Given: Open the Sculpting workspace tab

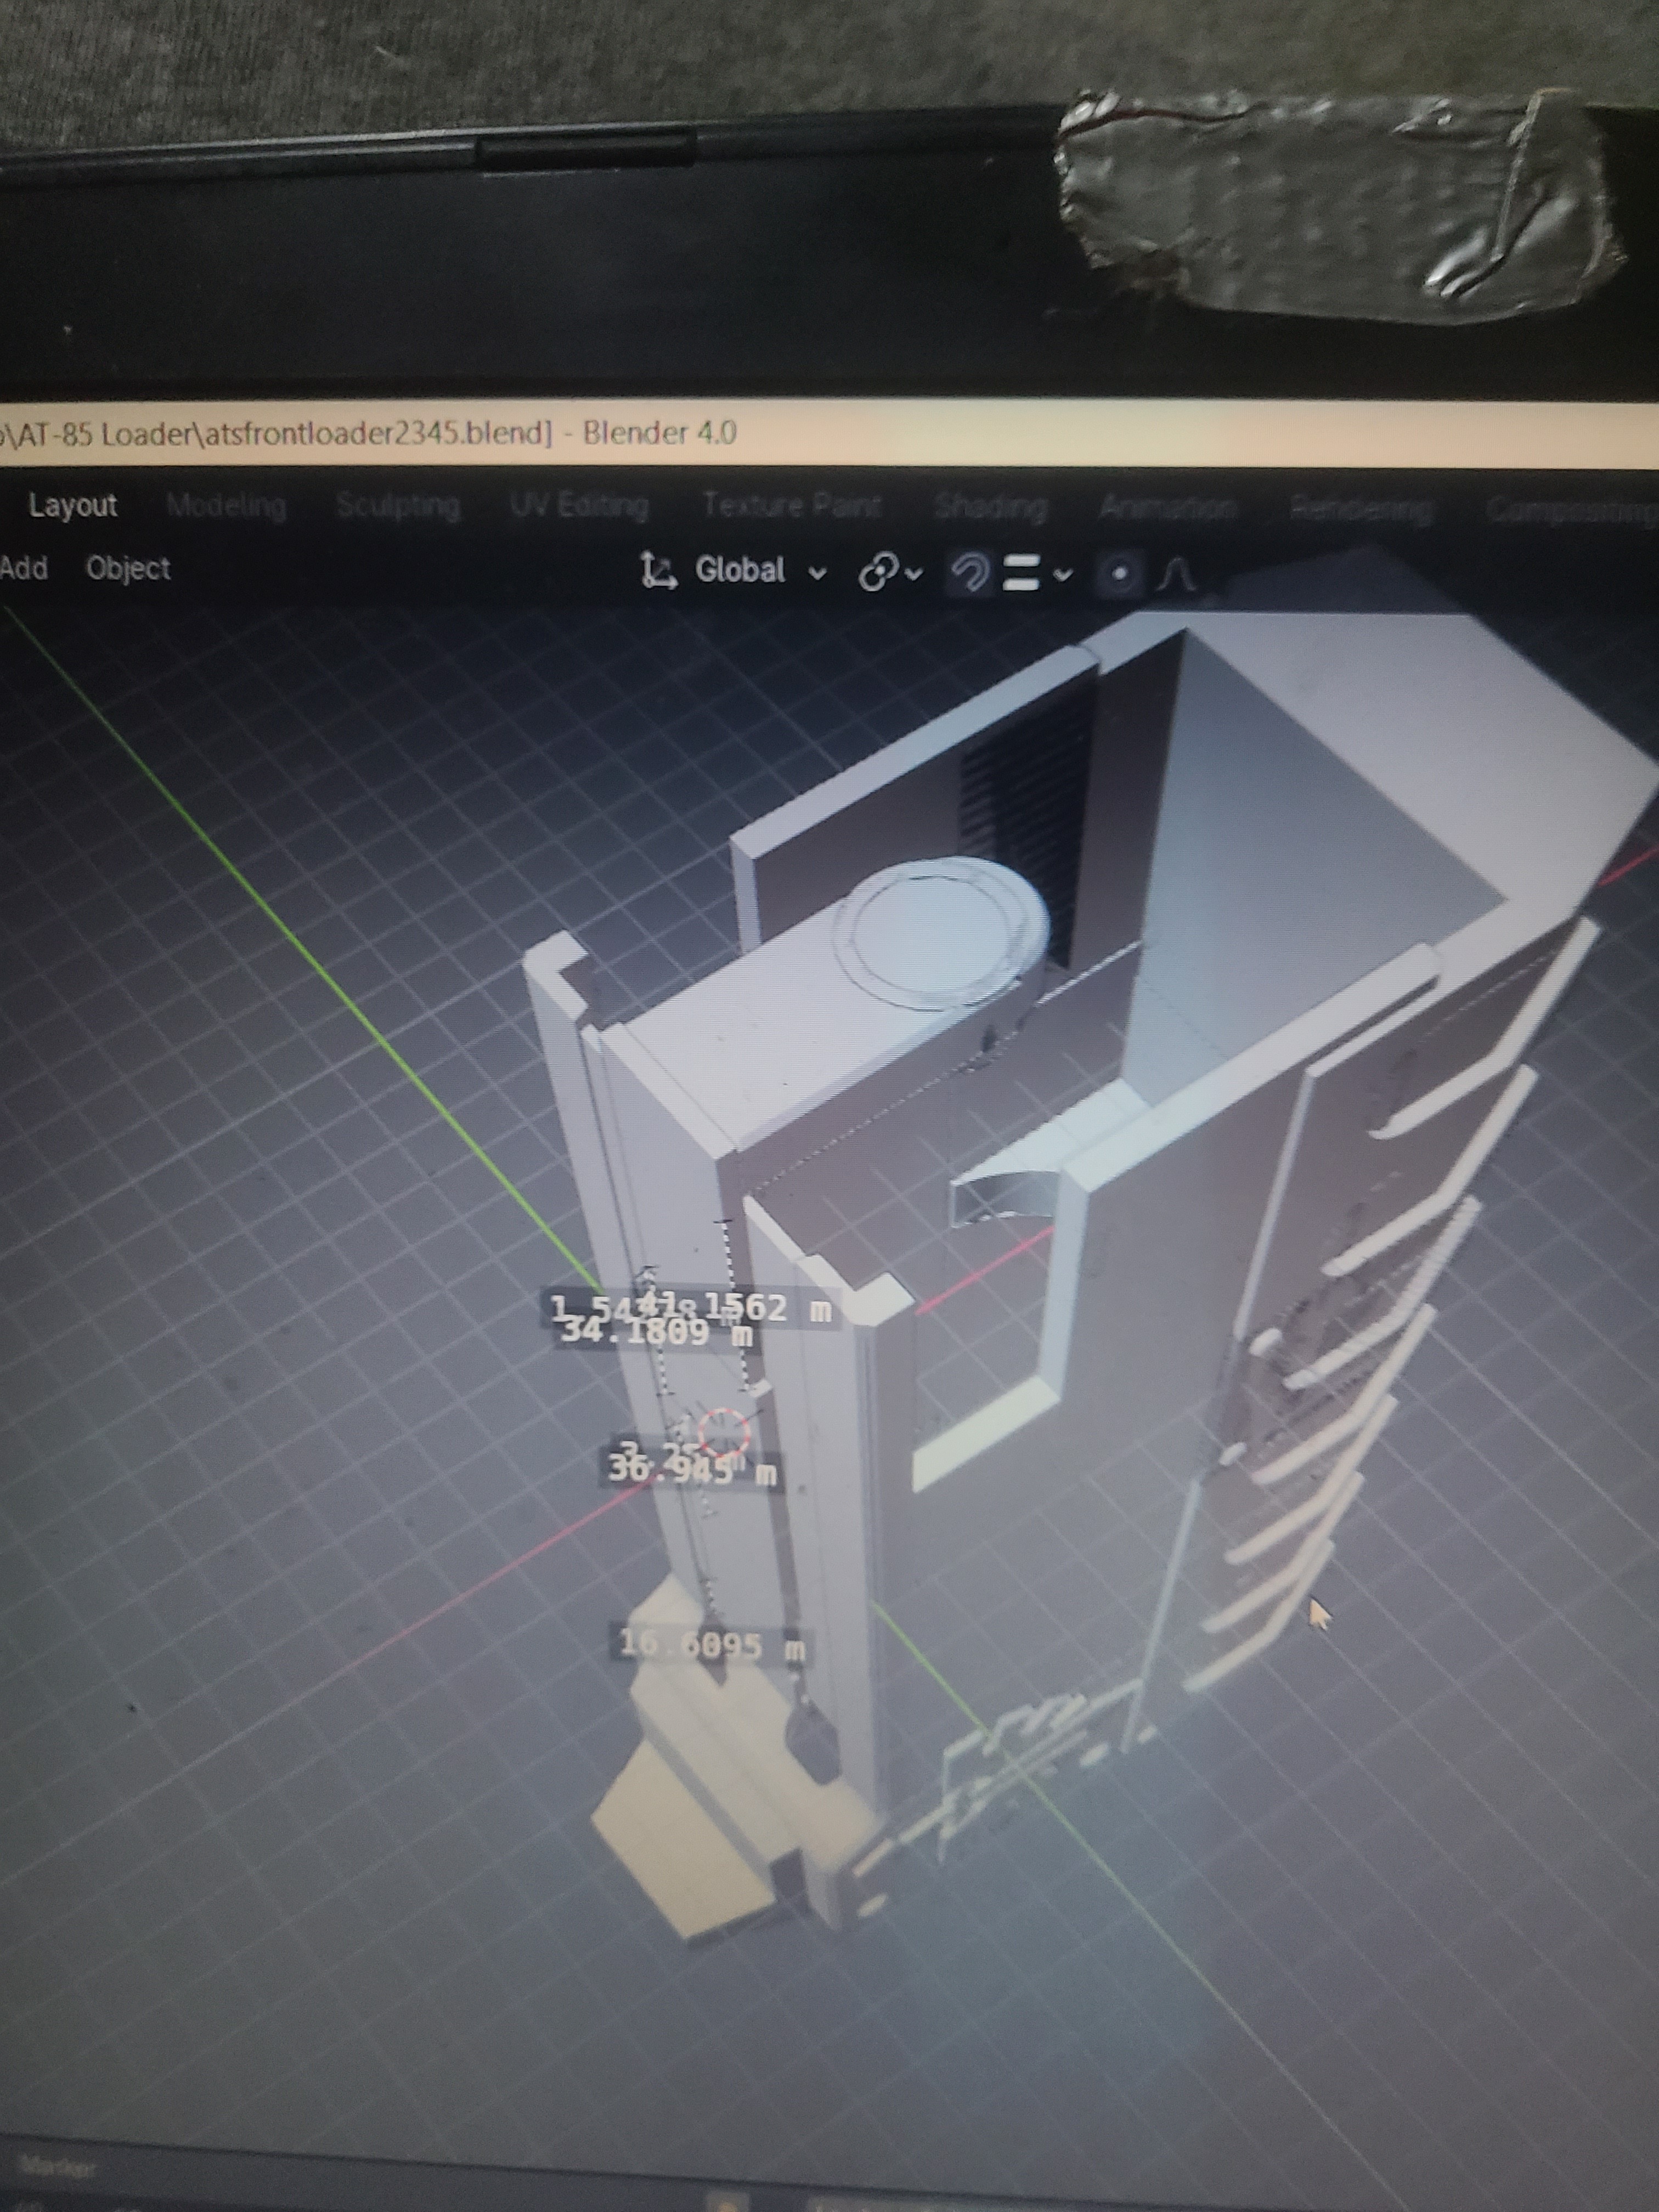Looking at the screenshot, I should tap(398, 505).
